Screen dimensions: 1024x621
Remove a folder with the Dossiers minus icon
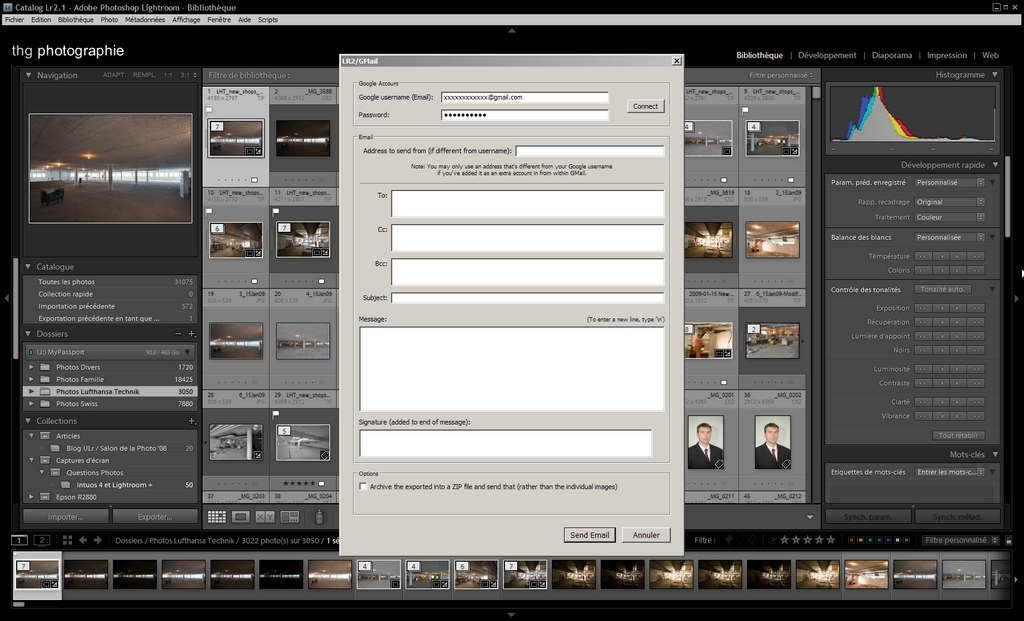(x=178, y=334)
